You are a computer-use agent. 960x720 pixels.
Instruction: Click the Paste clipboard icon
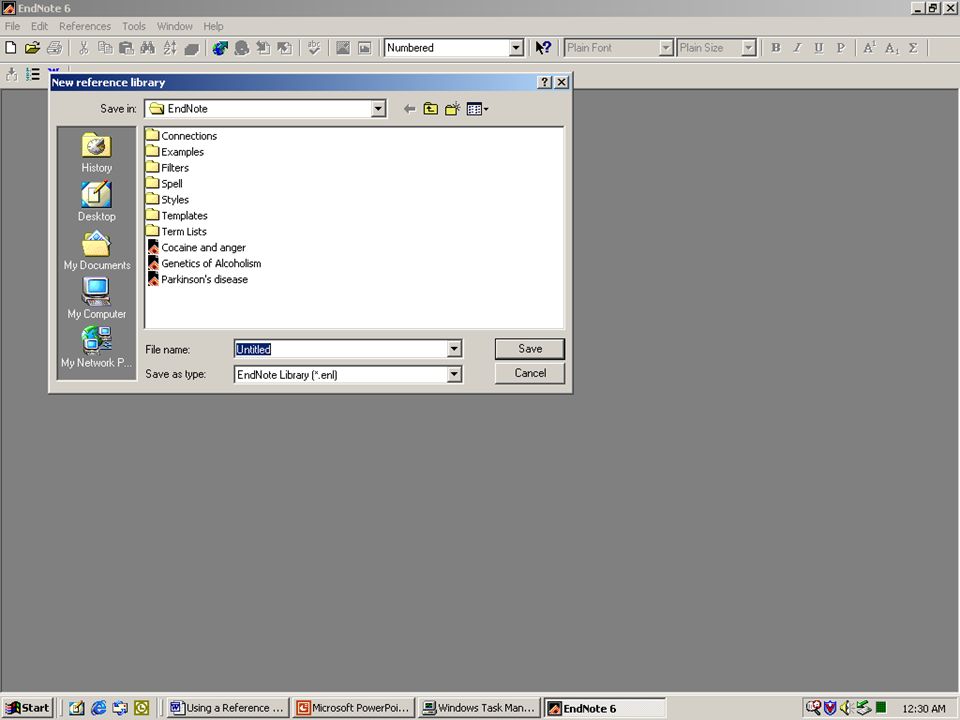pos(126,48)
